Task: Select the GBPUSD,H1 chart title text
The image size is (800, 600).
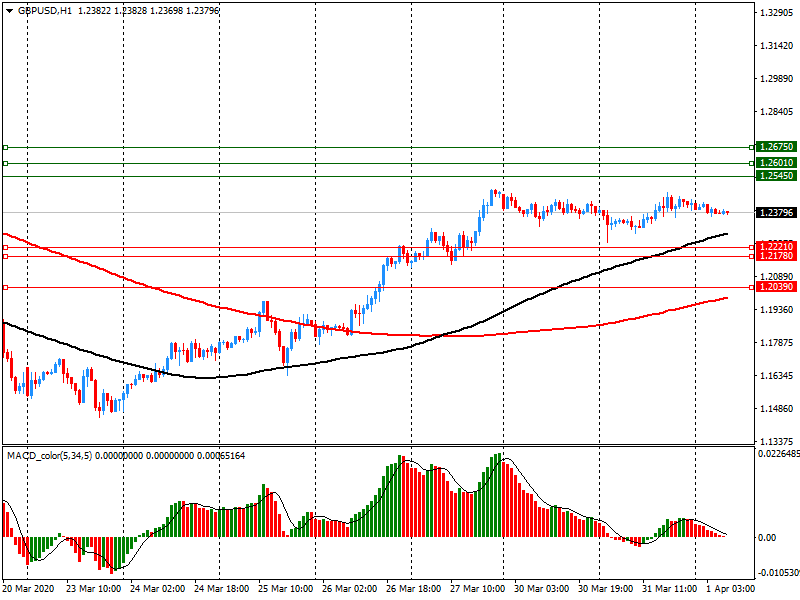Action: [45, 11]
